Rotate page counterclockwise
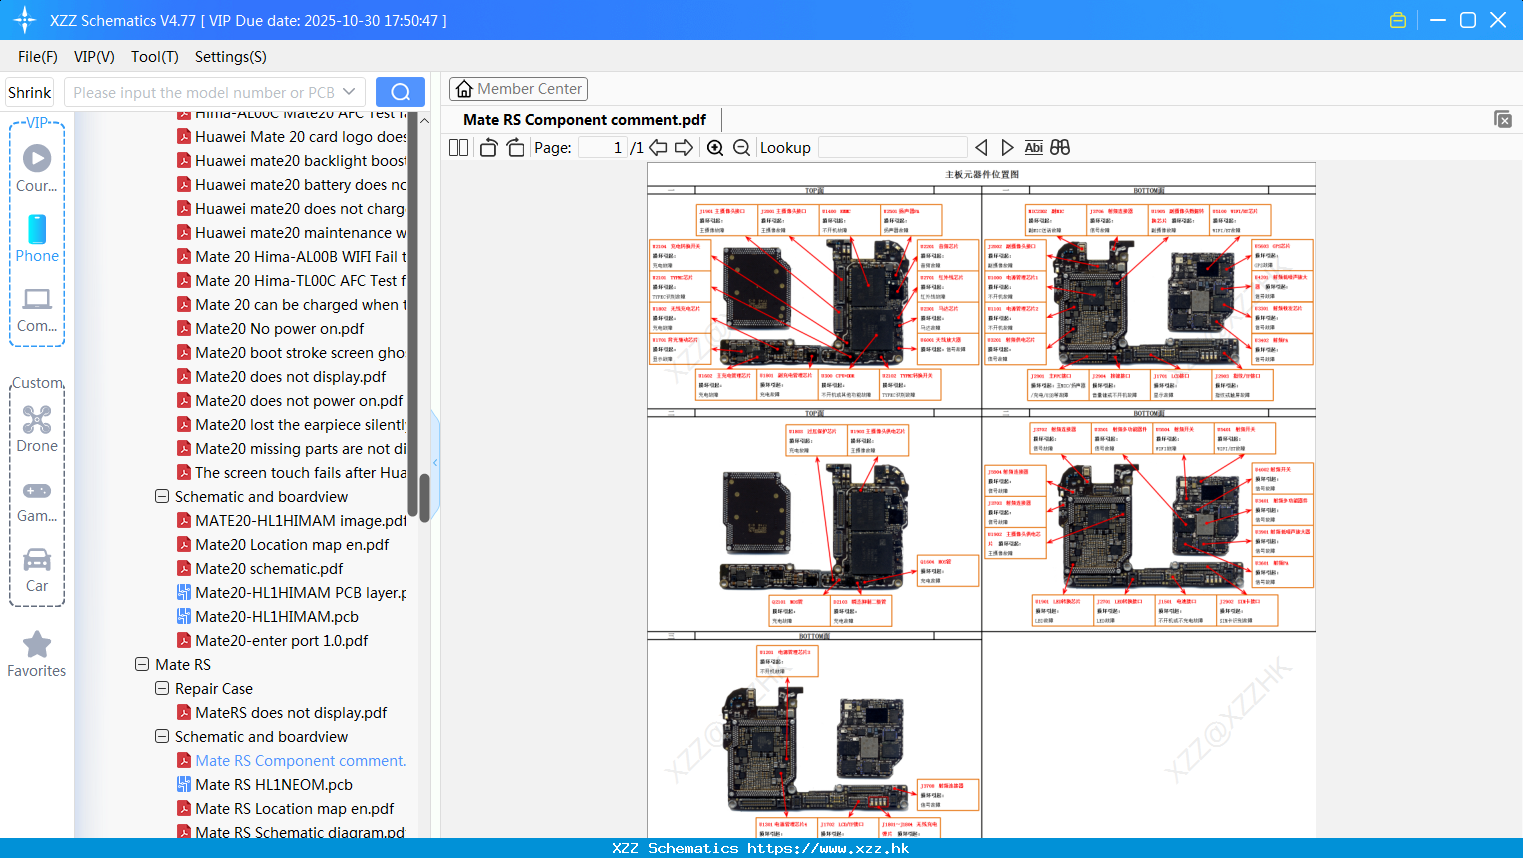 pyautogui.click(x=488, y=147)
